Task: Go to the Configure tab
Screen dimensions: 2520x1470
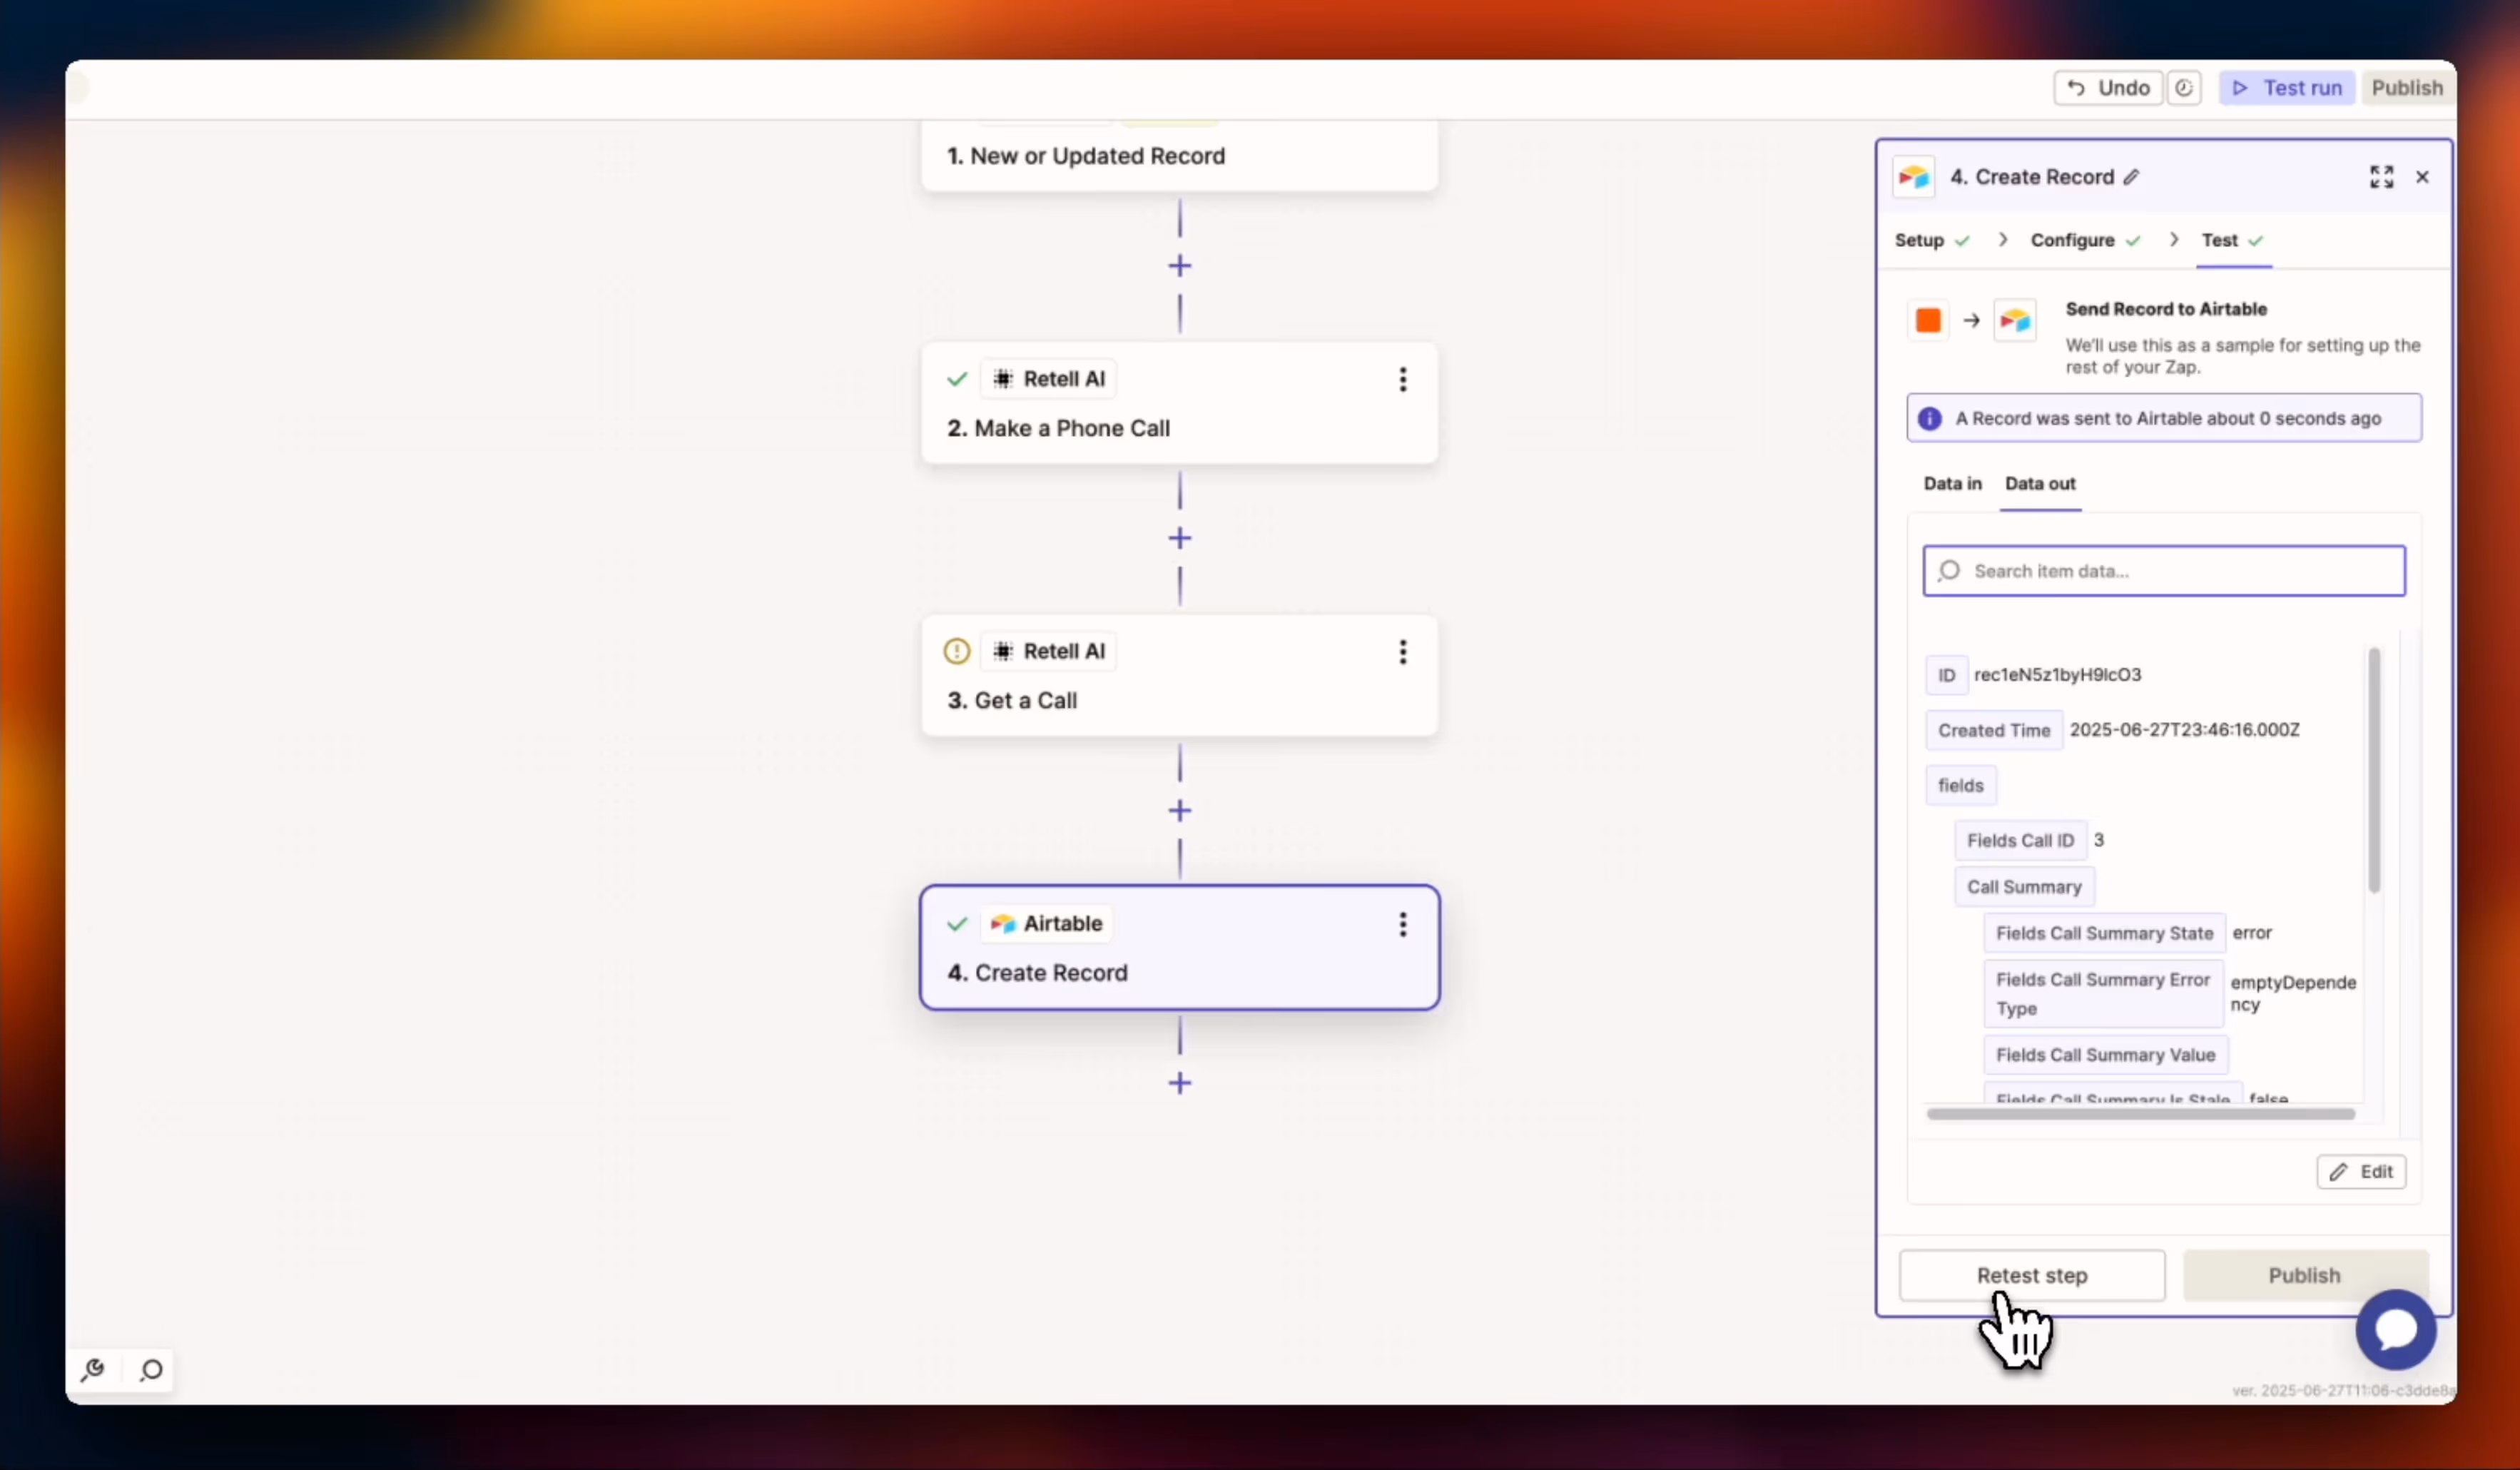Action: (2072, 240)
